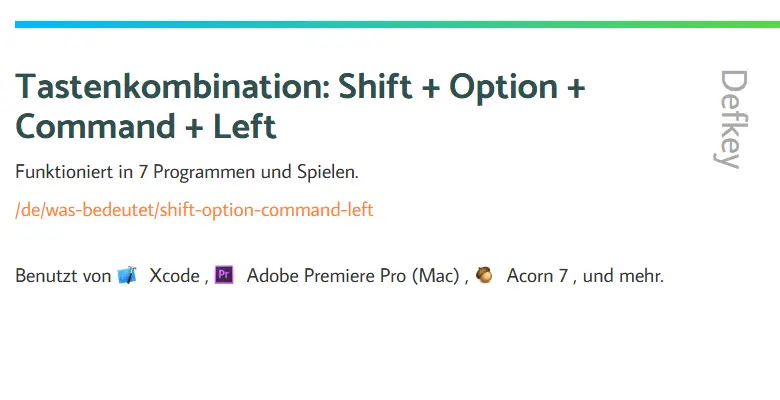Open the Acorn 7 text link
This screenshot has width=780, height=400.
coord(537,276)
